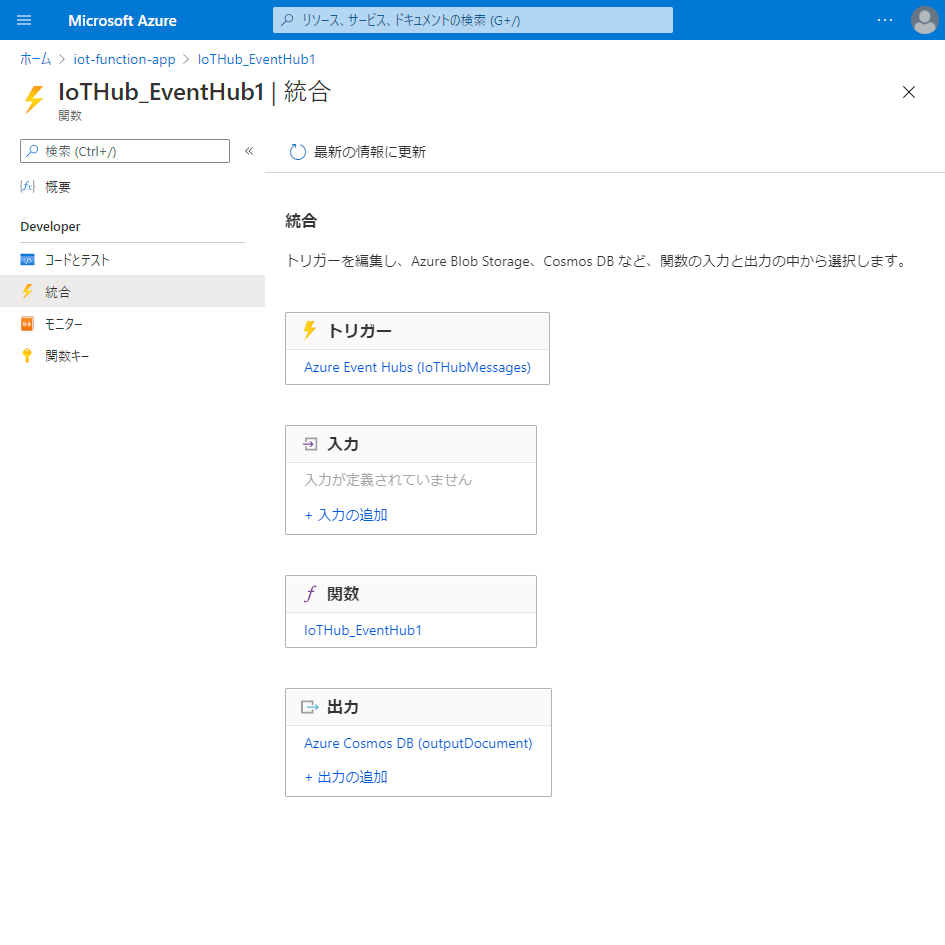Click the 概要 function icon in the sidebar
The width and height of the screenshot is (945, 945).
[28, 187]
